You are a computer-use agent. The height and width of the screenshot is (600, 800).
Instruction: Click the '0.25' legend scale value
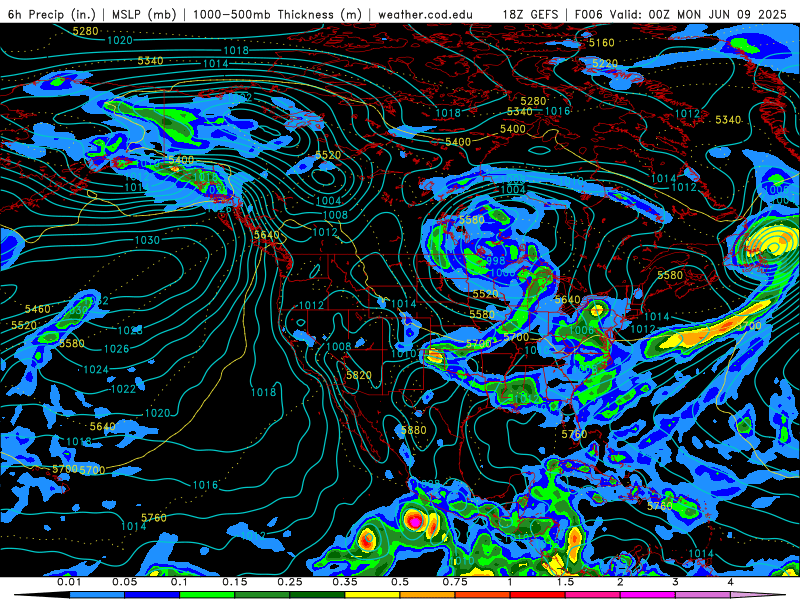coord(290,582)
